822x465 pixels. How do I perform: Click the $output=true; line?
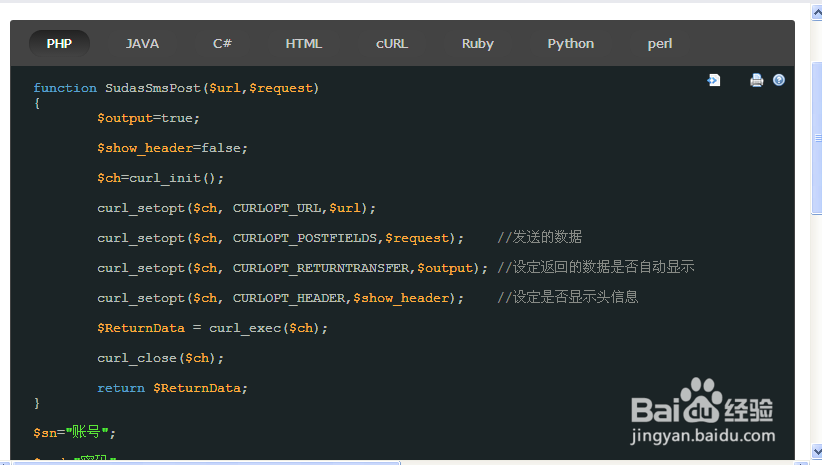pos(148,118)
